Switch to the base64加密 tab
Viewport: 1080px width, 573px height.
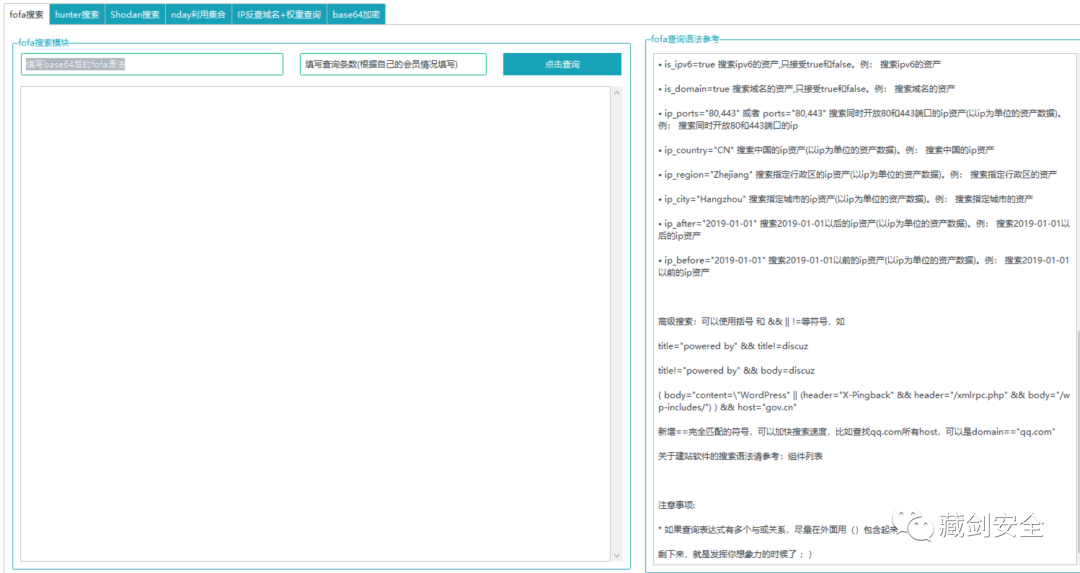355,14
